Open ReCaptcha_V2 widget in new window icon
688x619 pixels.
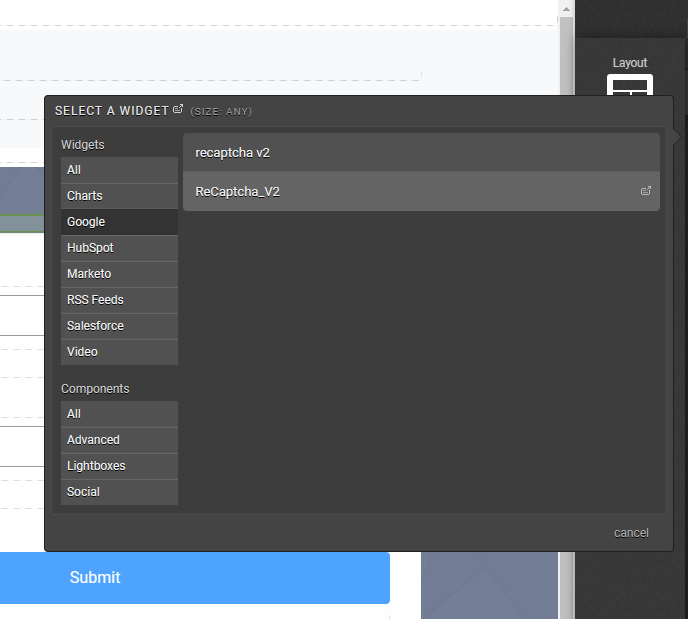645,191
